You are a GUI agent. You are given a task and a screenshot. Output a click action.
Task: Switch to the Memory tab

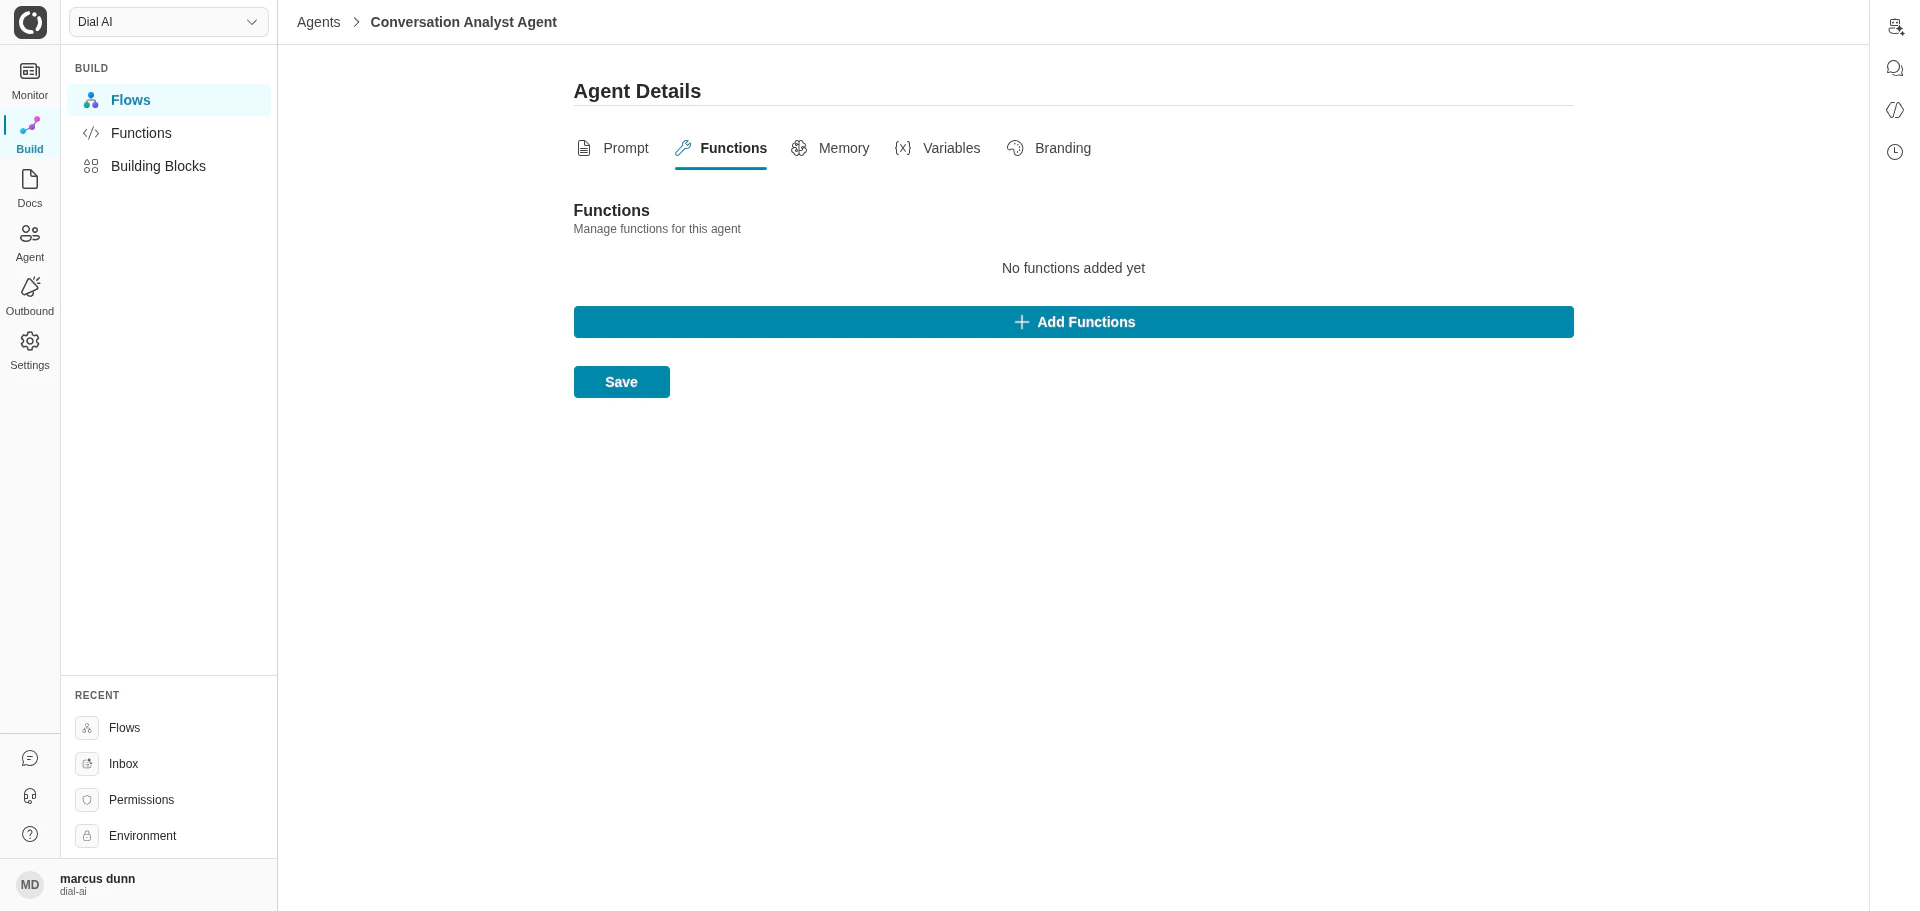click(830, 148)
